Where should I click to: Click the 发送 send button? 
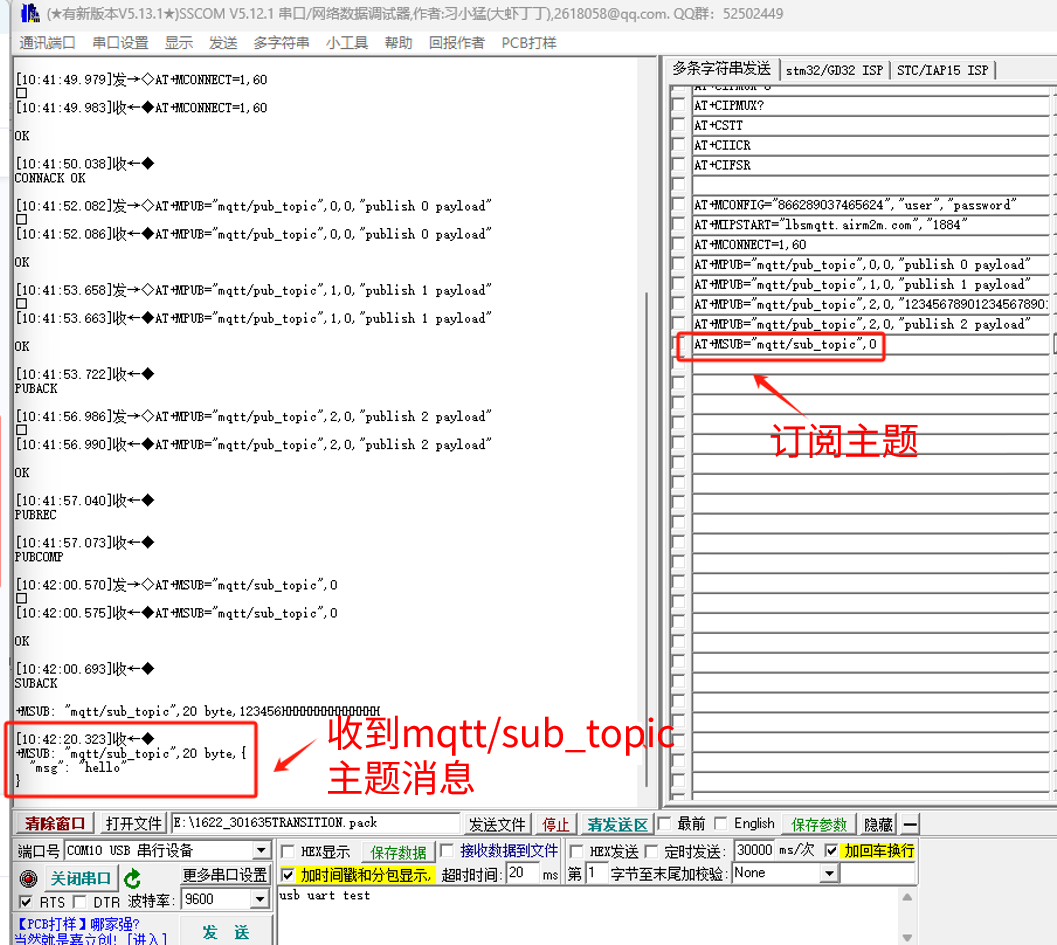pyautogui.click(x=225, y=932)
